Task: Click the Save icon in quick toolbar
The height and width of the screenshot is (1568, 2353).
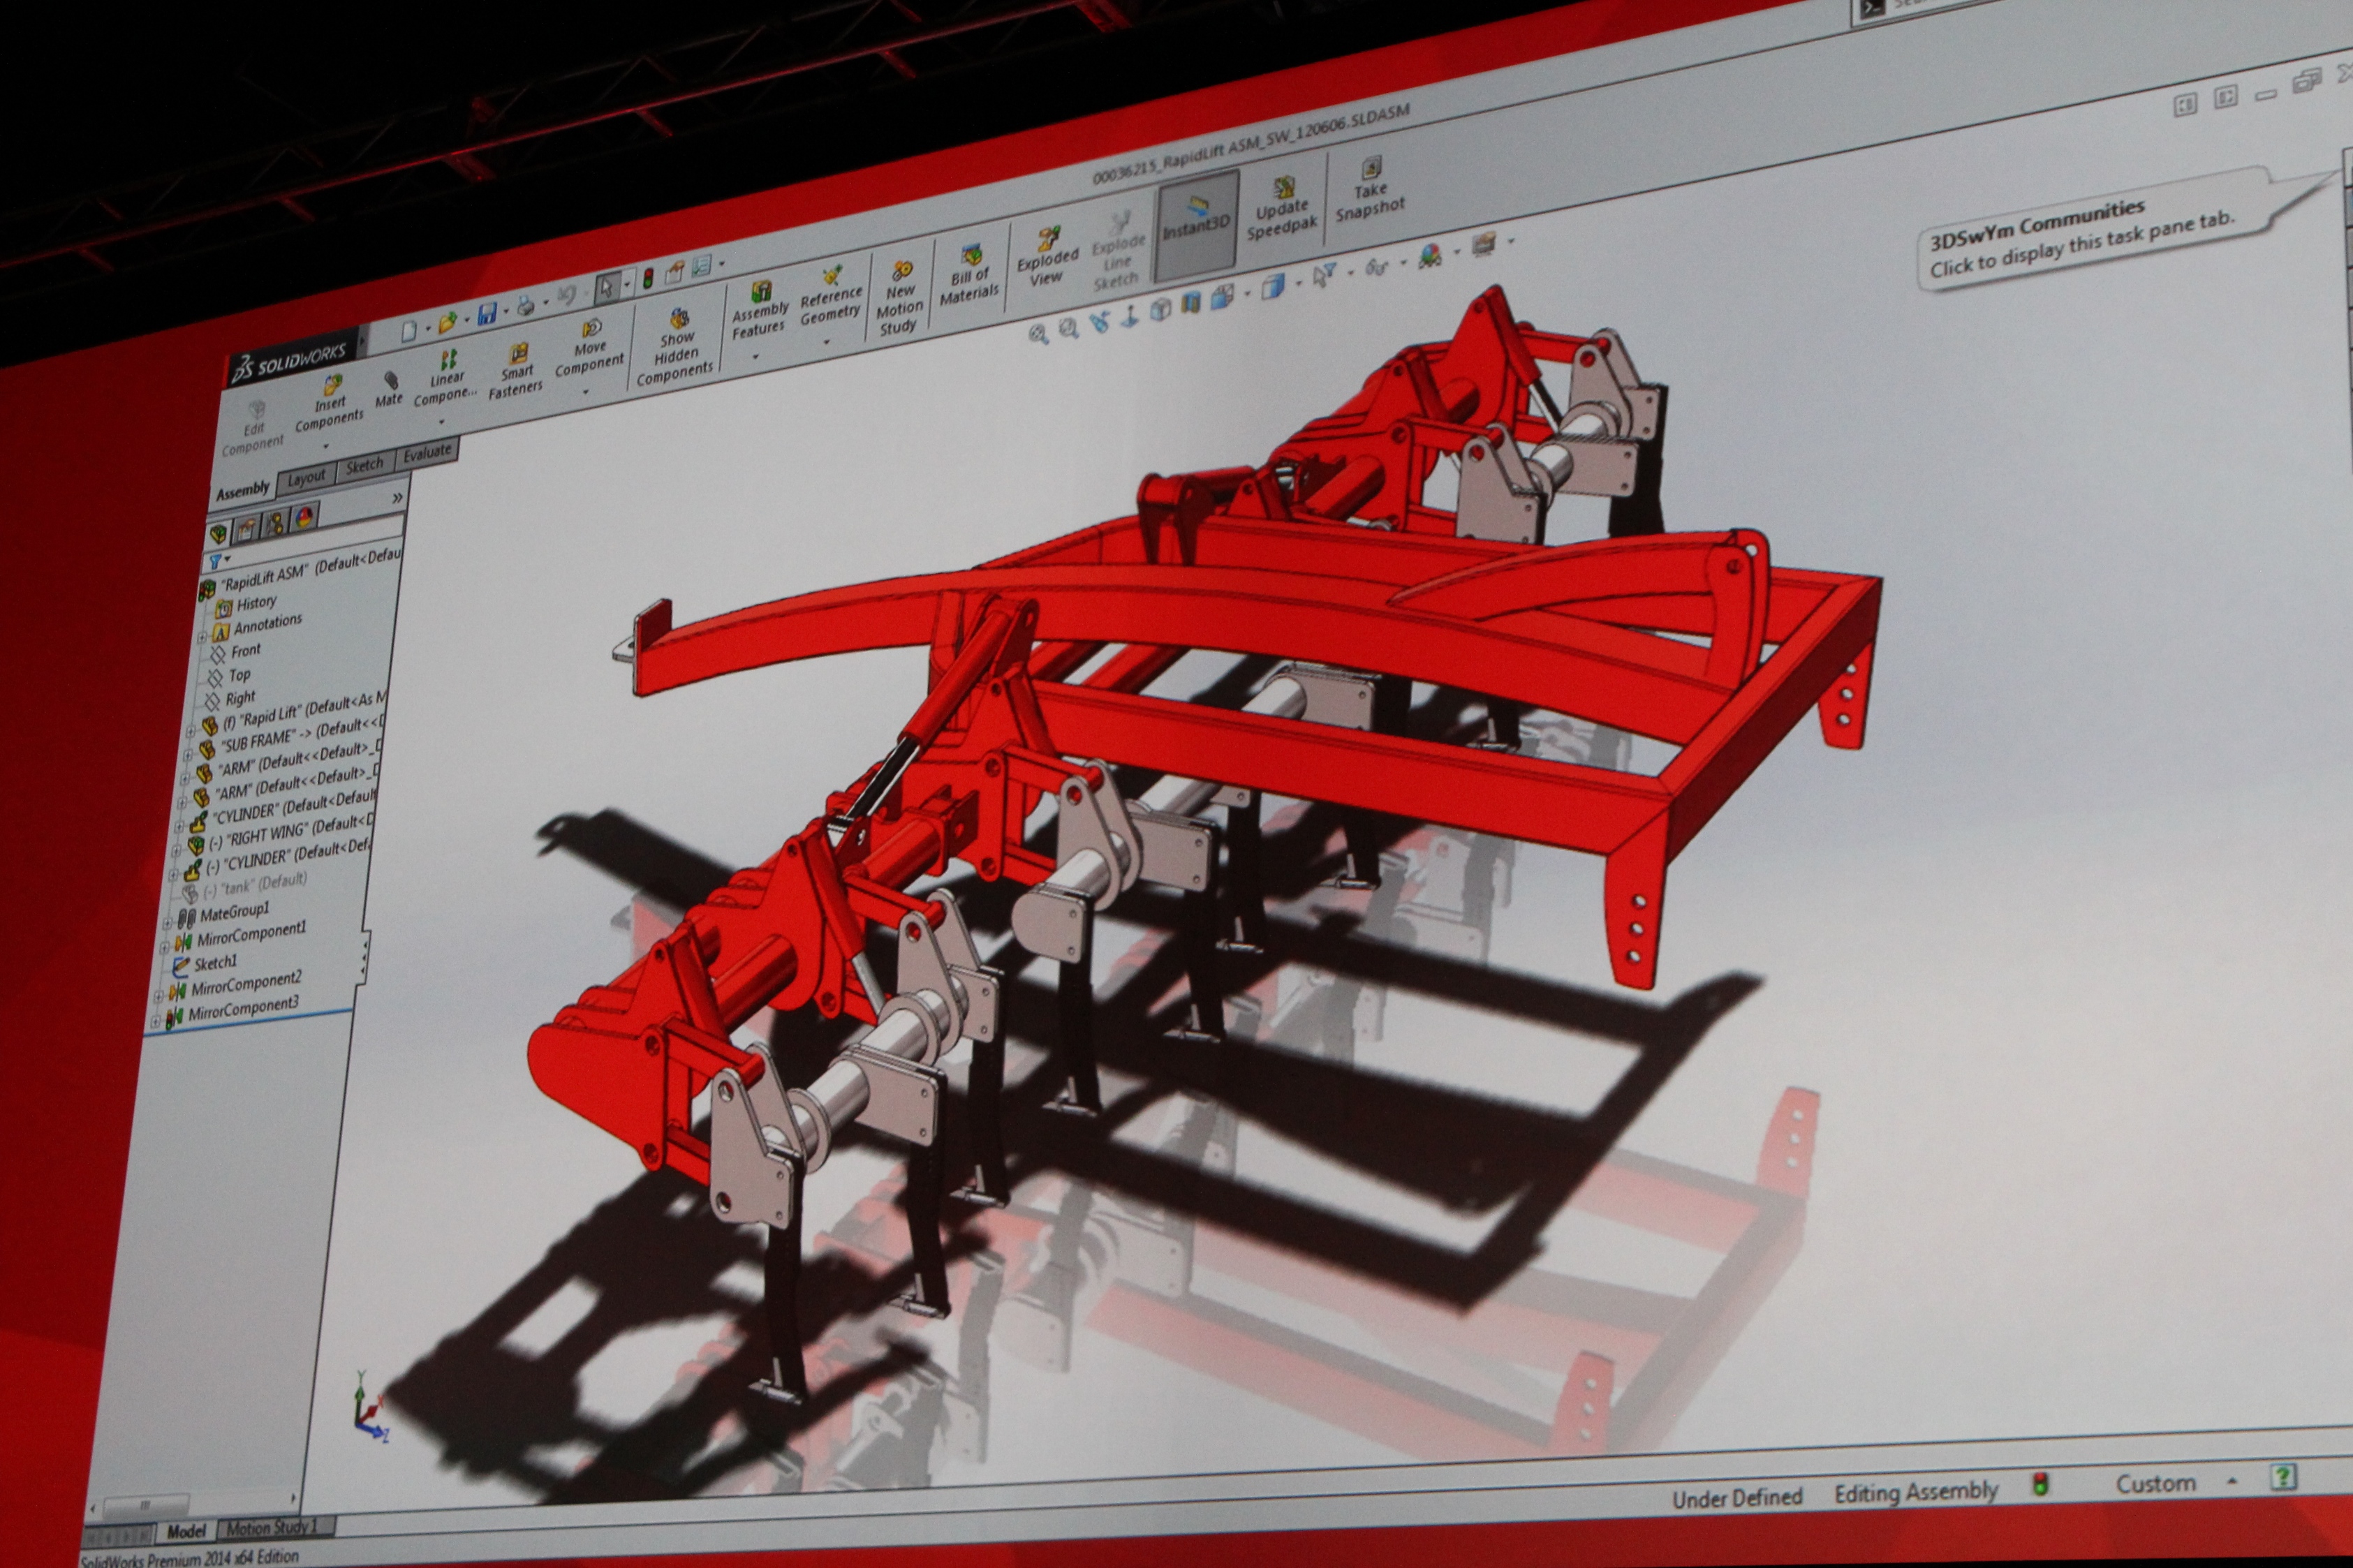Action: (487, 315)
